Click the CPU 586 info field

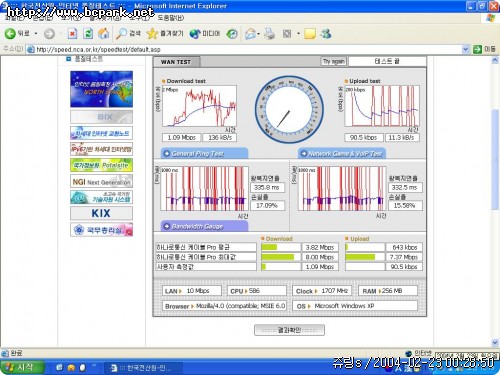click(x=257, y=291)
